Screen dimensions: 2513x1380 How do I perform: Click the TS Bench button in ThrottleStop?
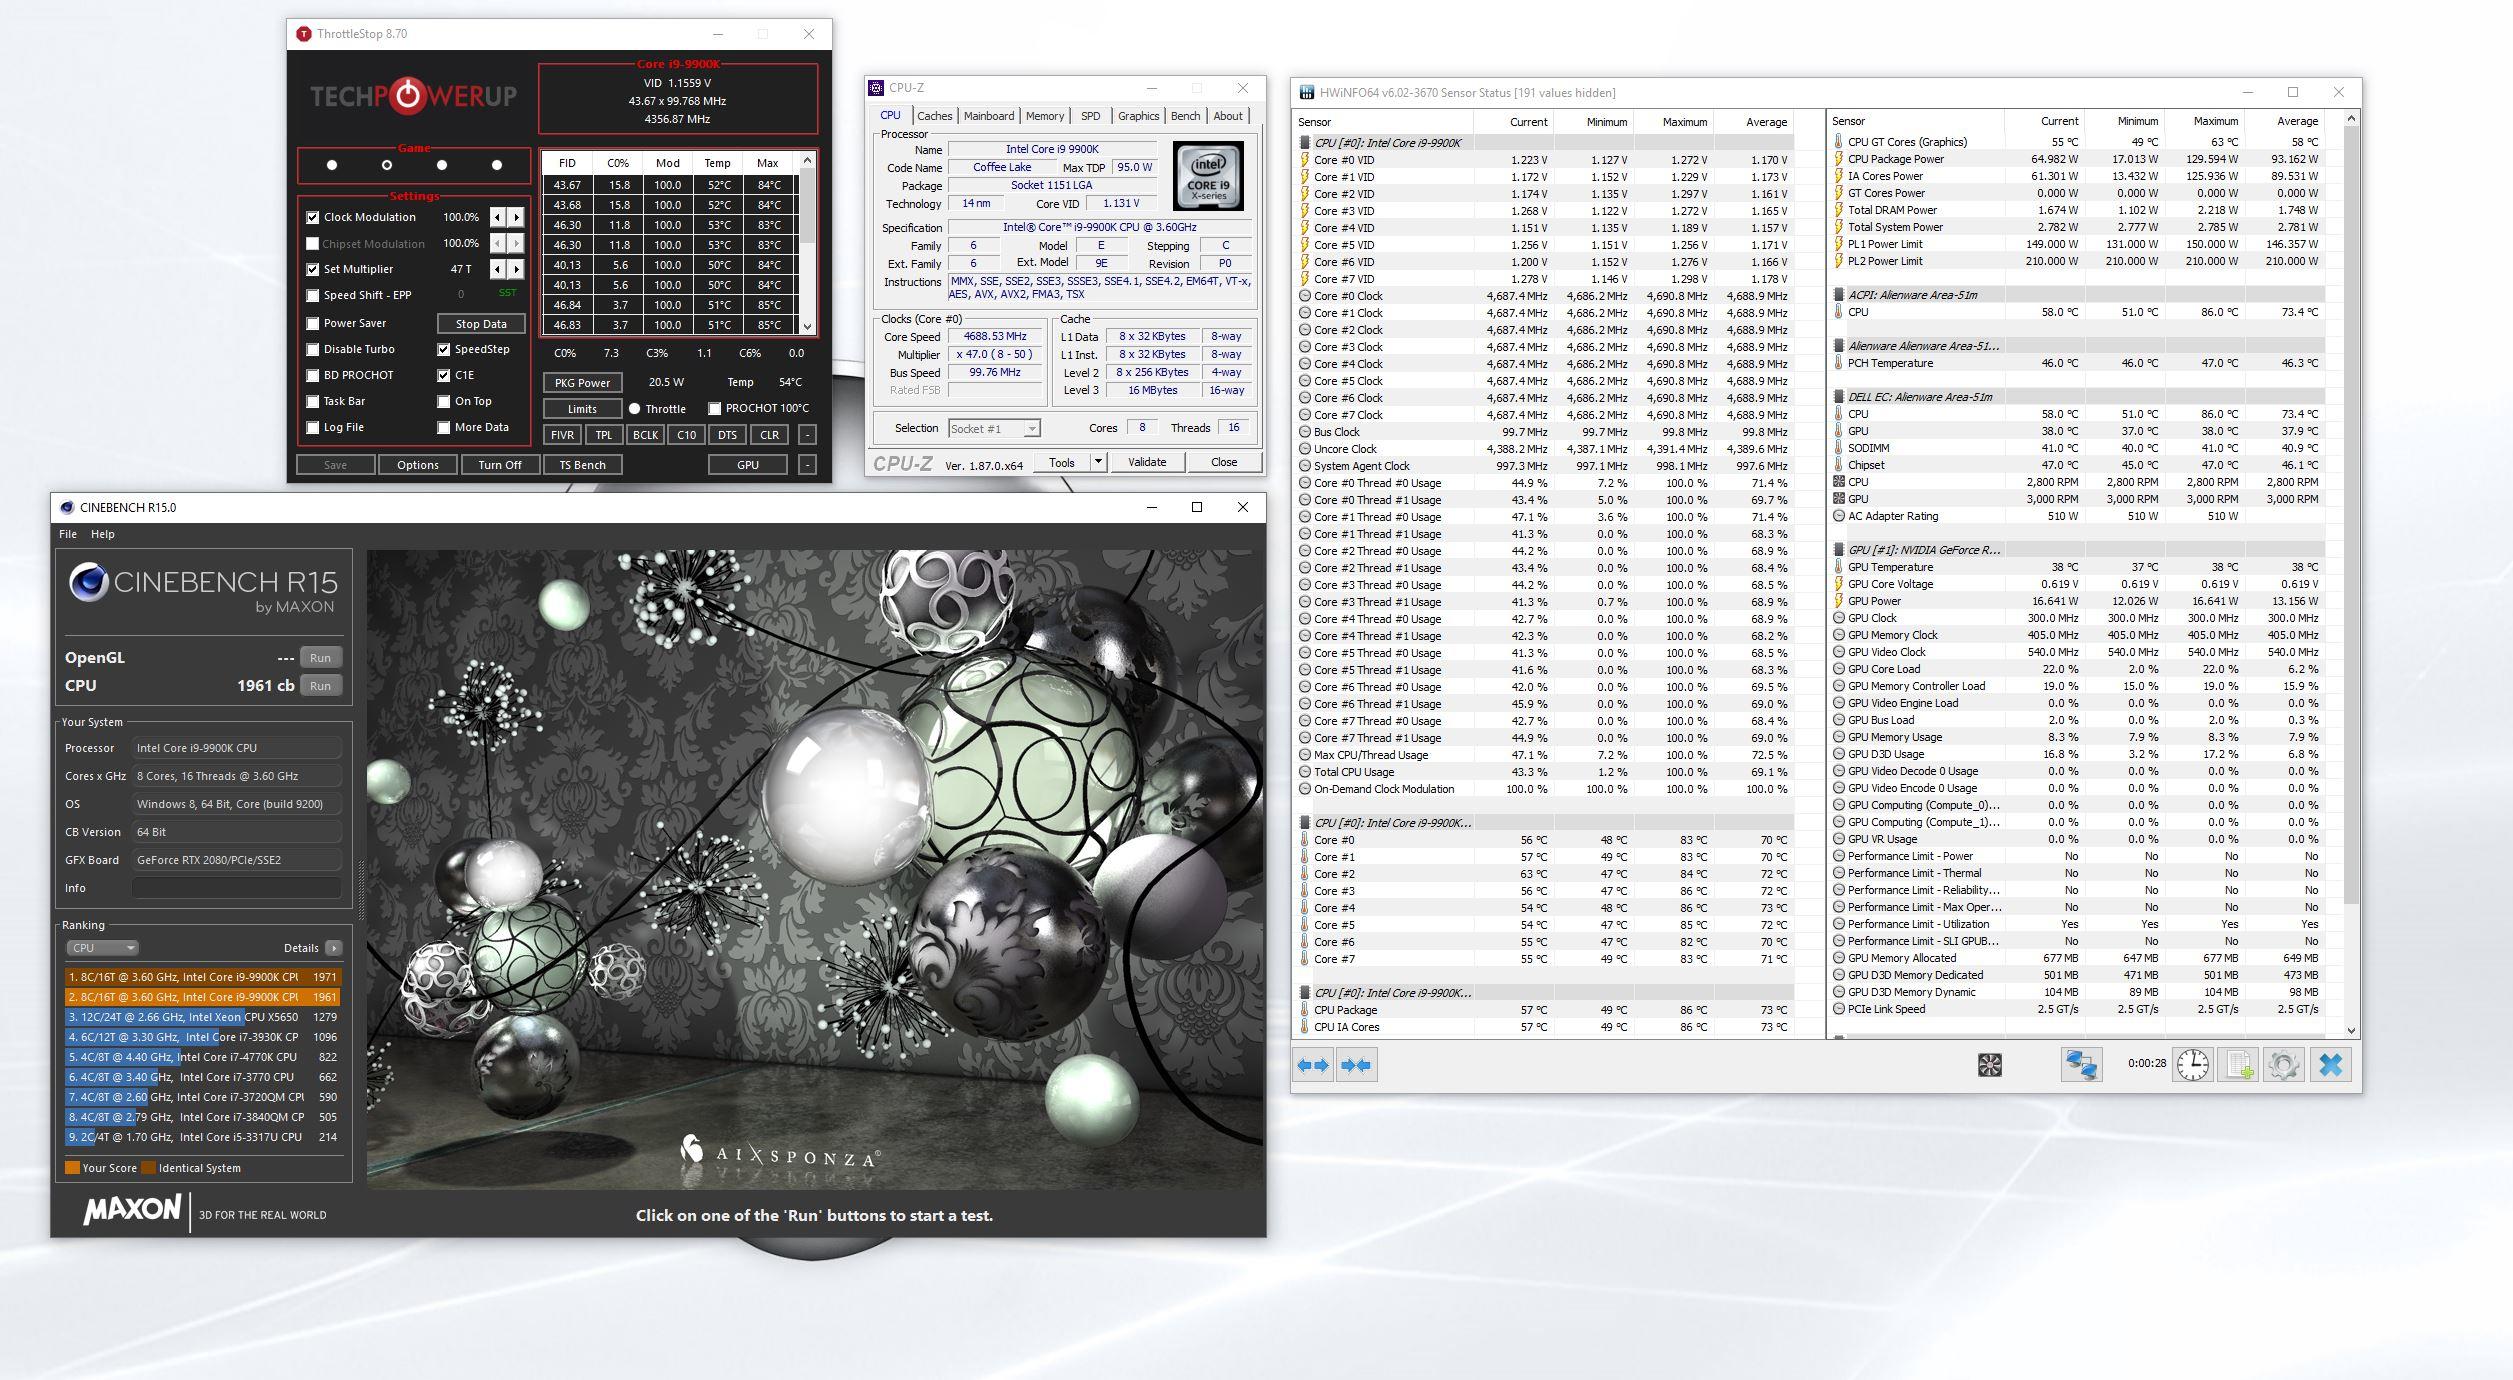click(582, 465)
